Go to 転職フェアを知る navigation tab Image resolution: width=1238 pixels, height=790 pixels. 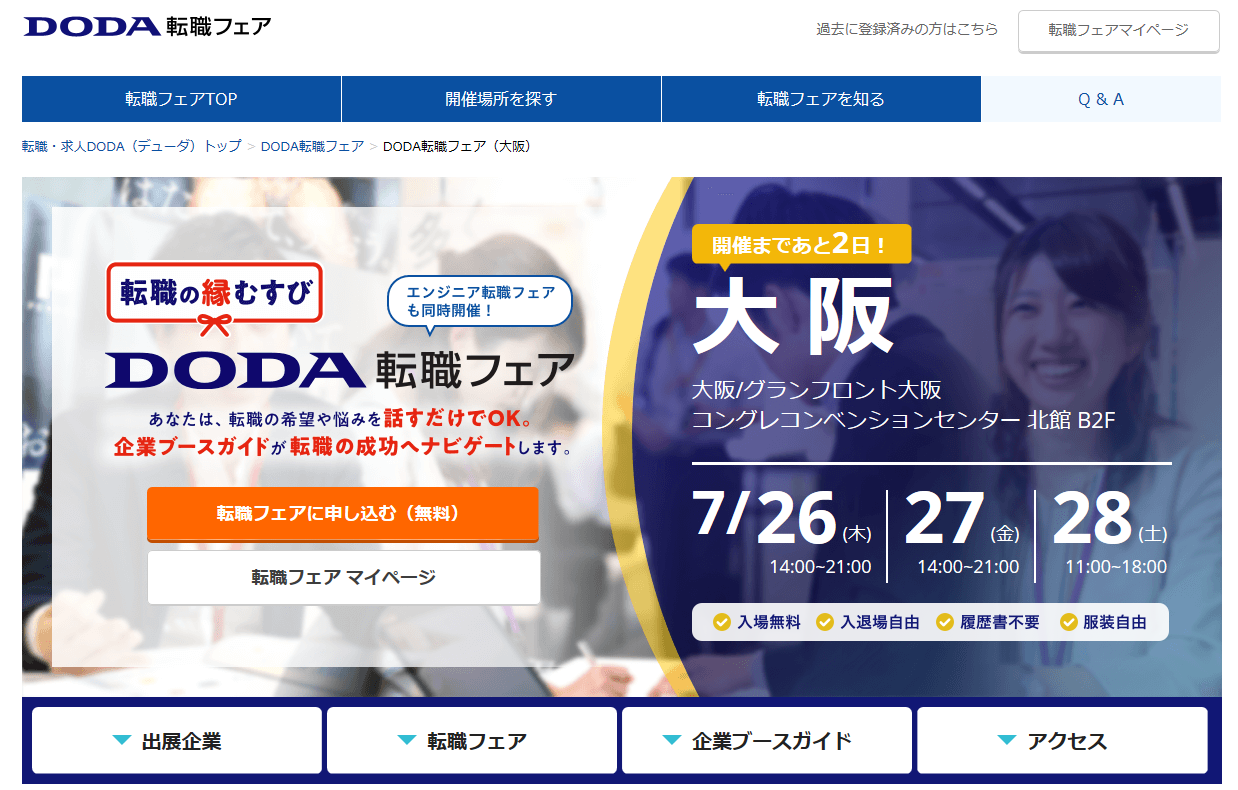coord(821,99)
